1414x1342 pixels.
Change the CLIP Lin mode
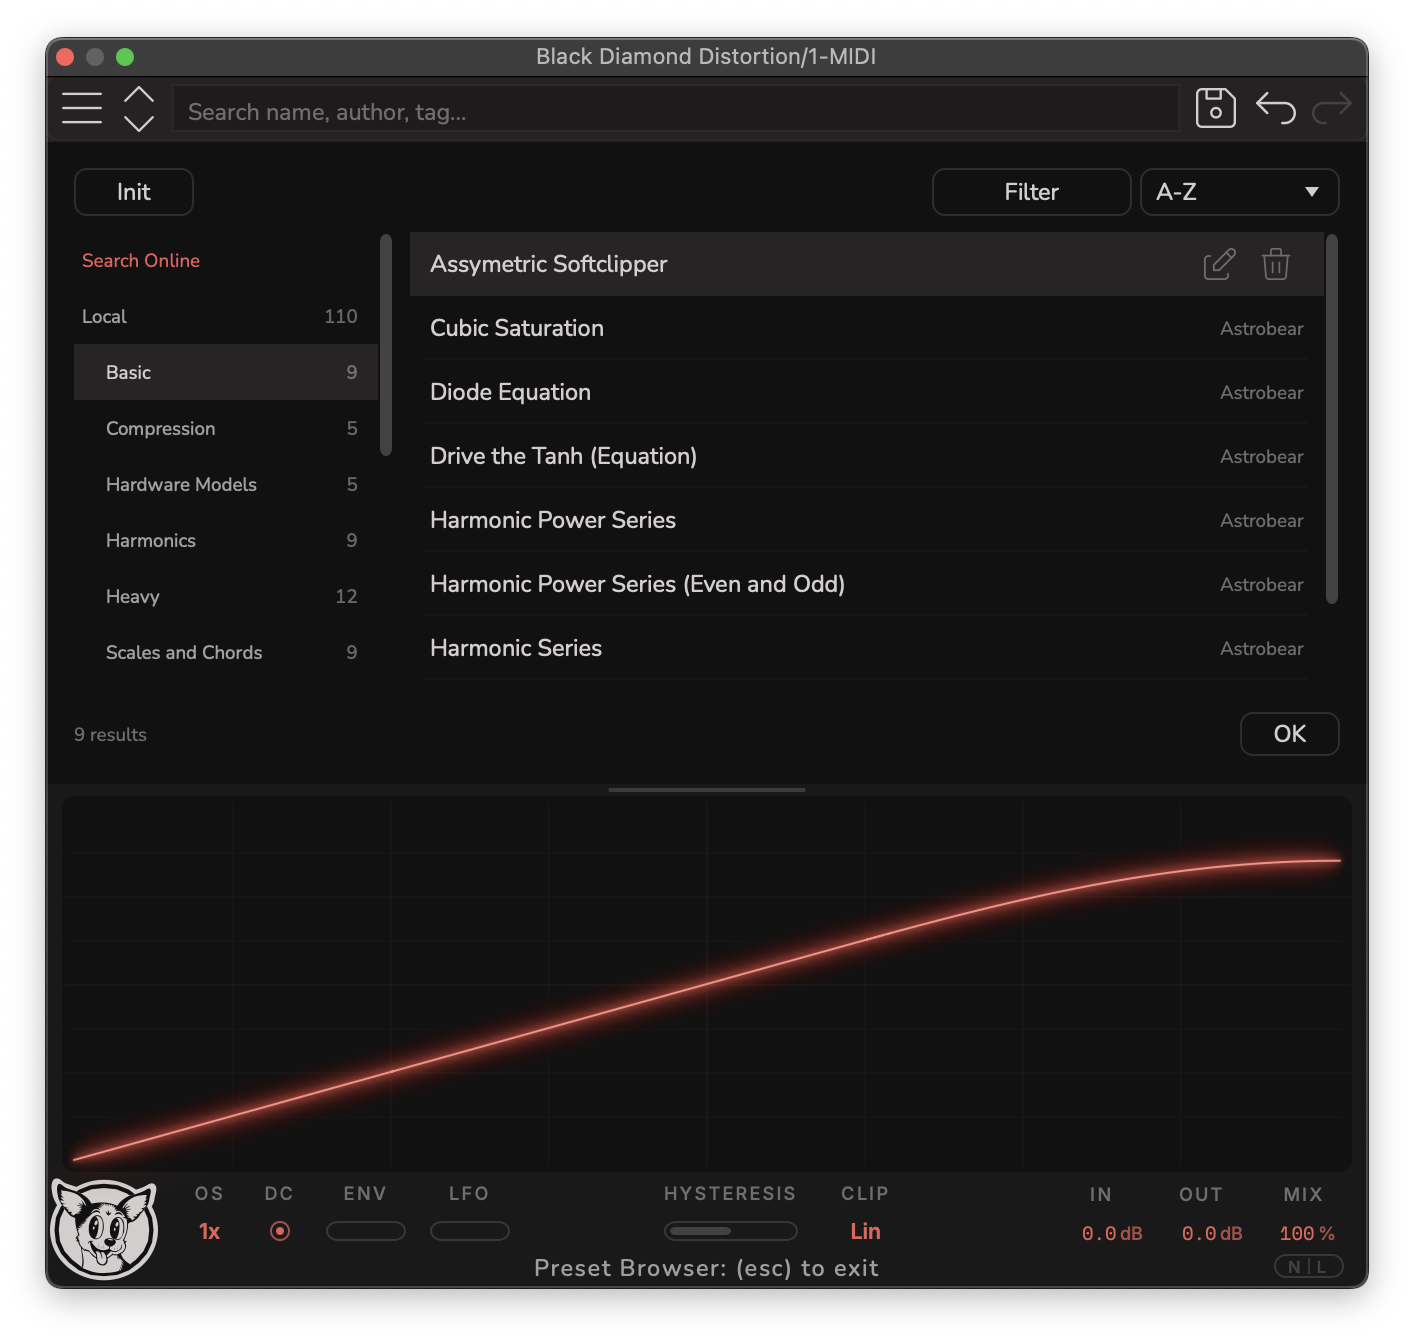pyautogui.click(x=865, y=1232)
